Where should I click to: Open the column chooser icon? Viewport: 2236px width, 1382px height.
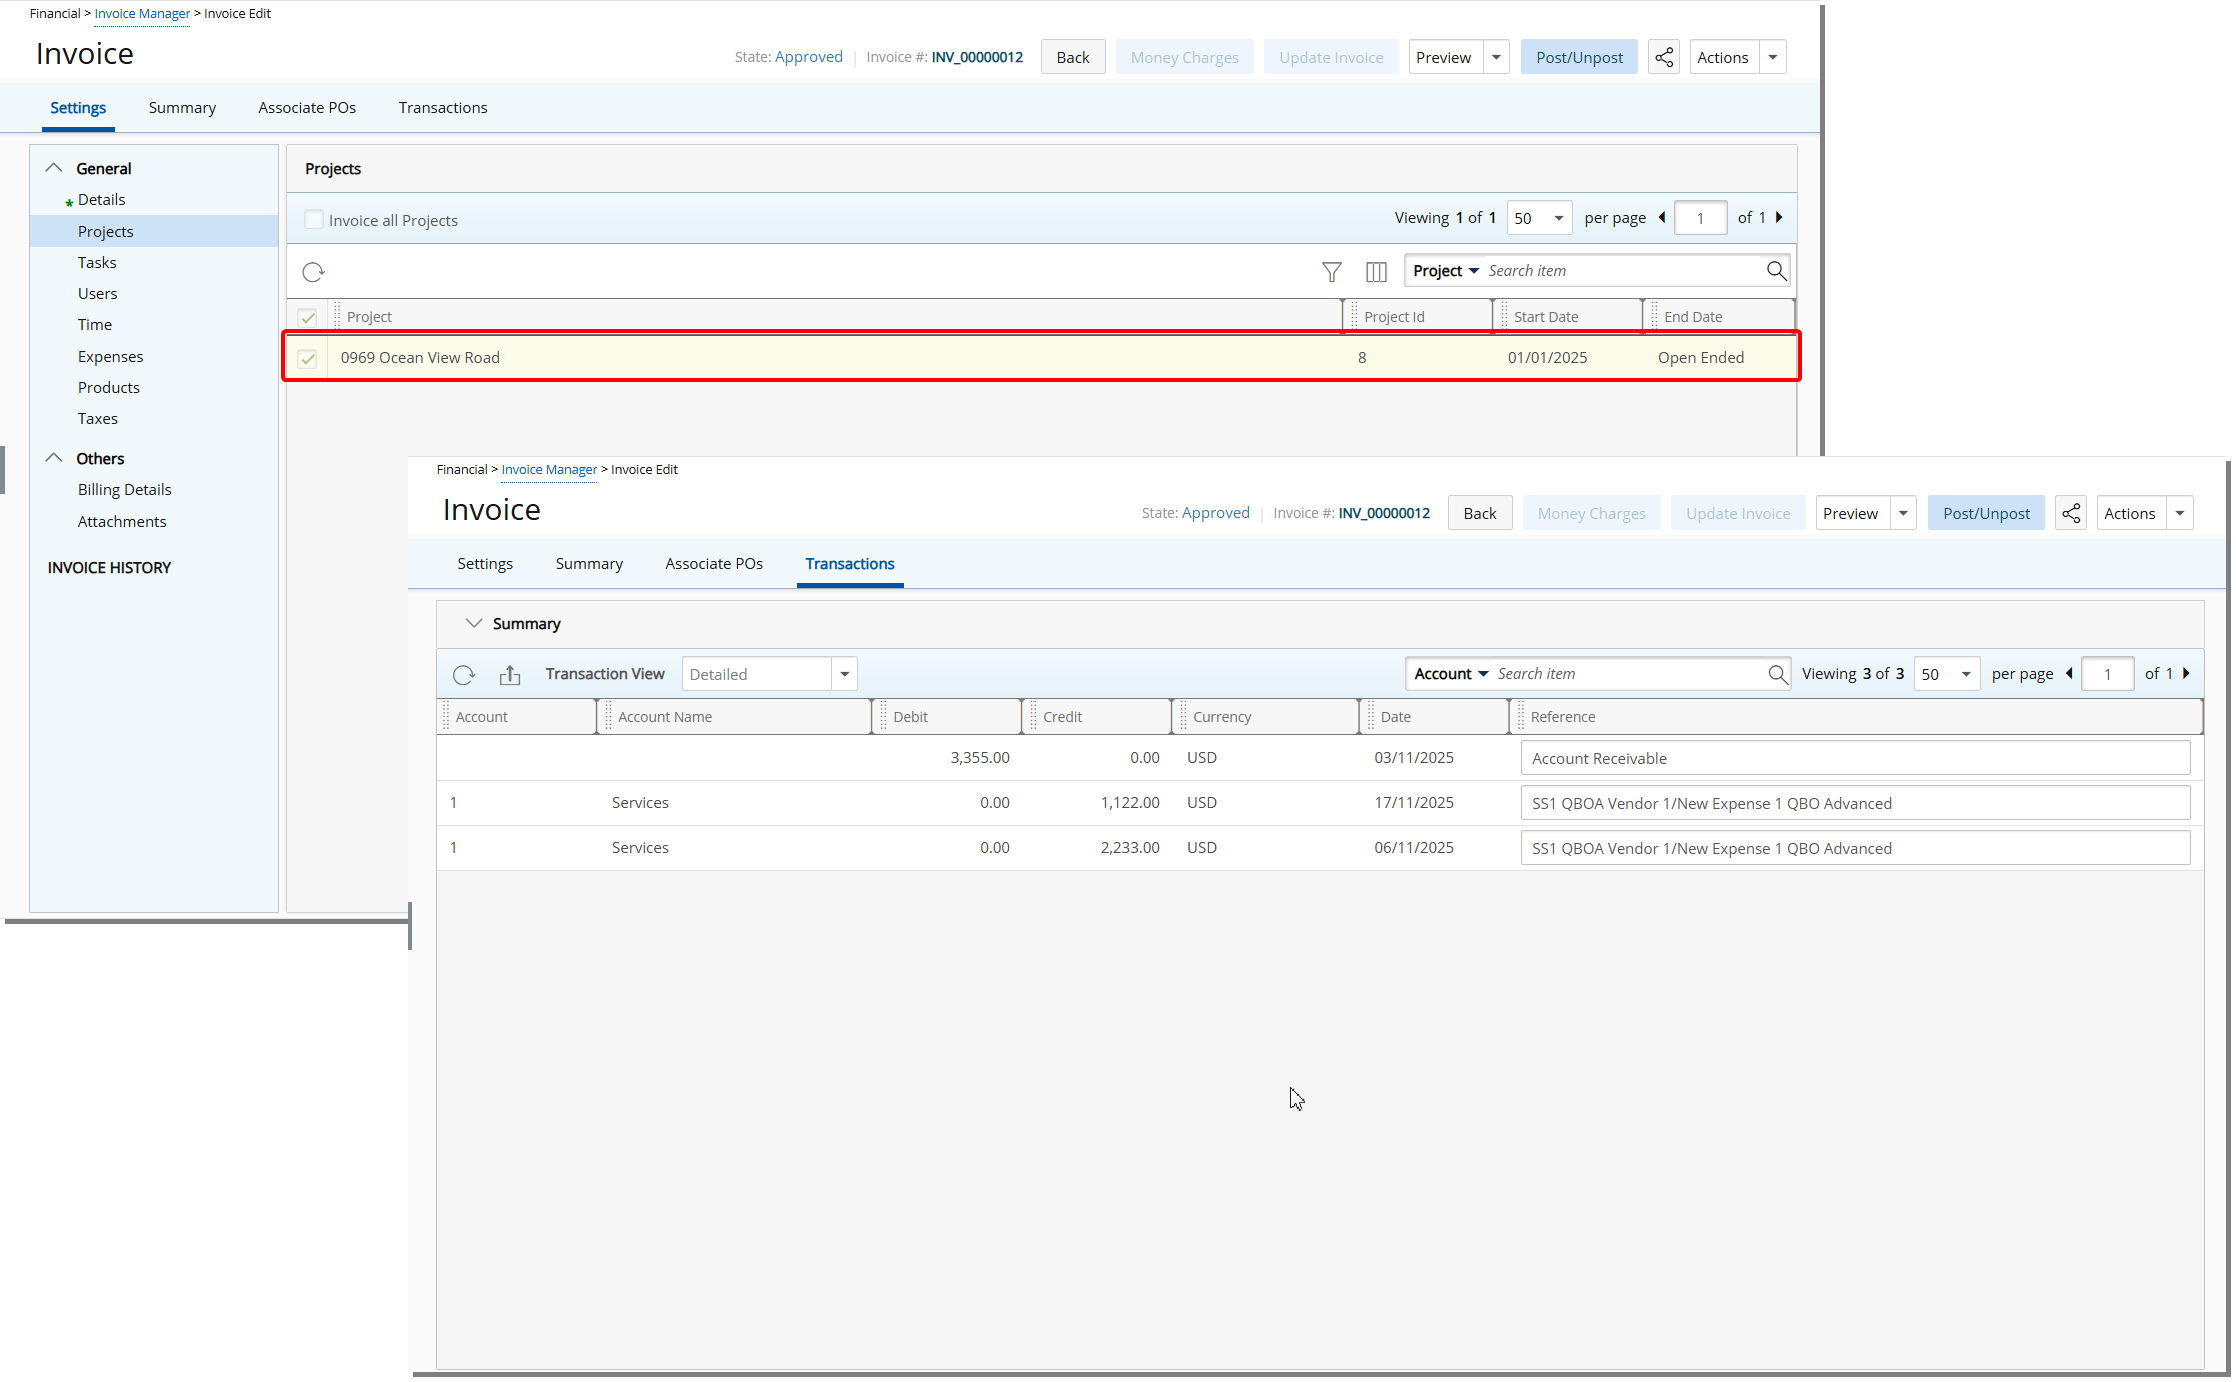[1376, 272]
